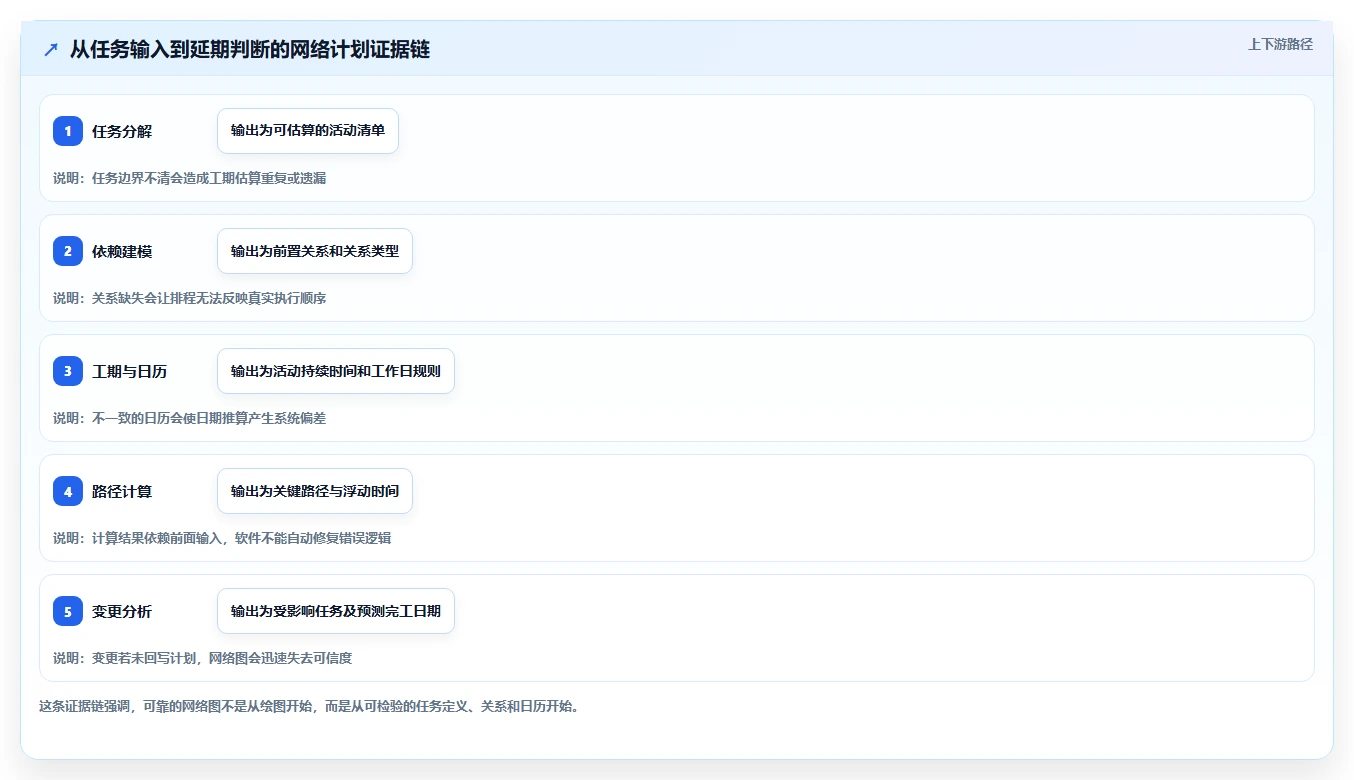Select the 变更分析 step title
The width and height of the screenshot is (1354, 780).
pos(122,611)
